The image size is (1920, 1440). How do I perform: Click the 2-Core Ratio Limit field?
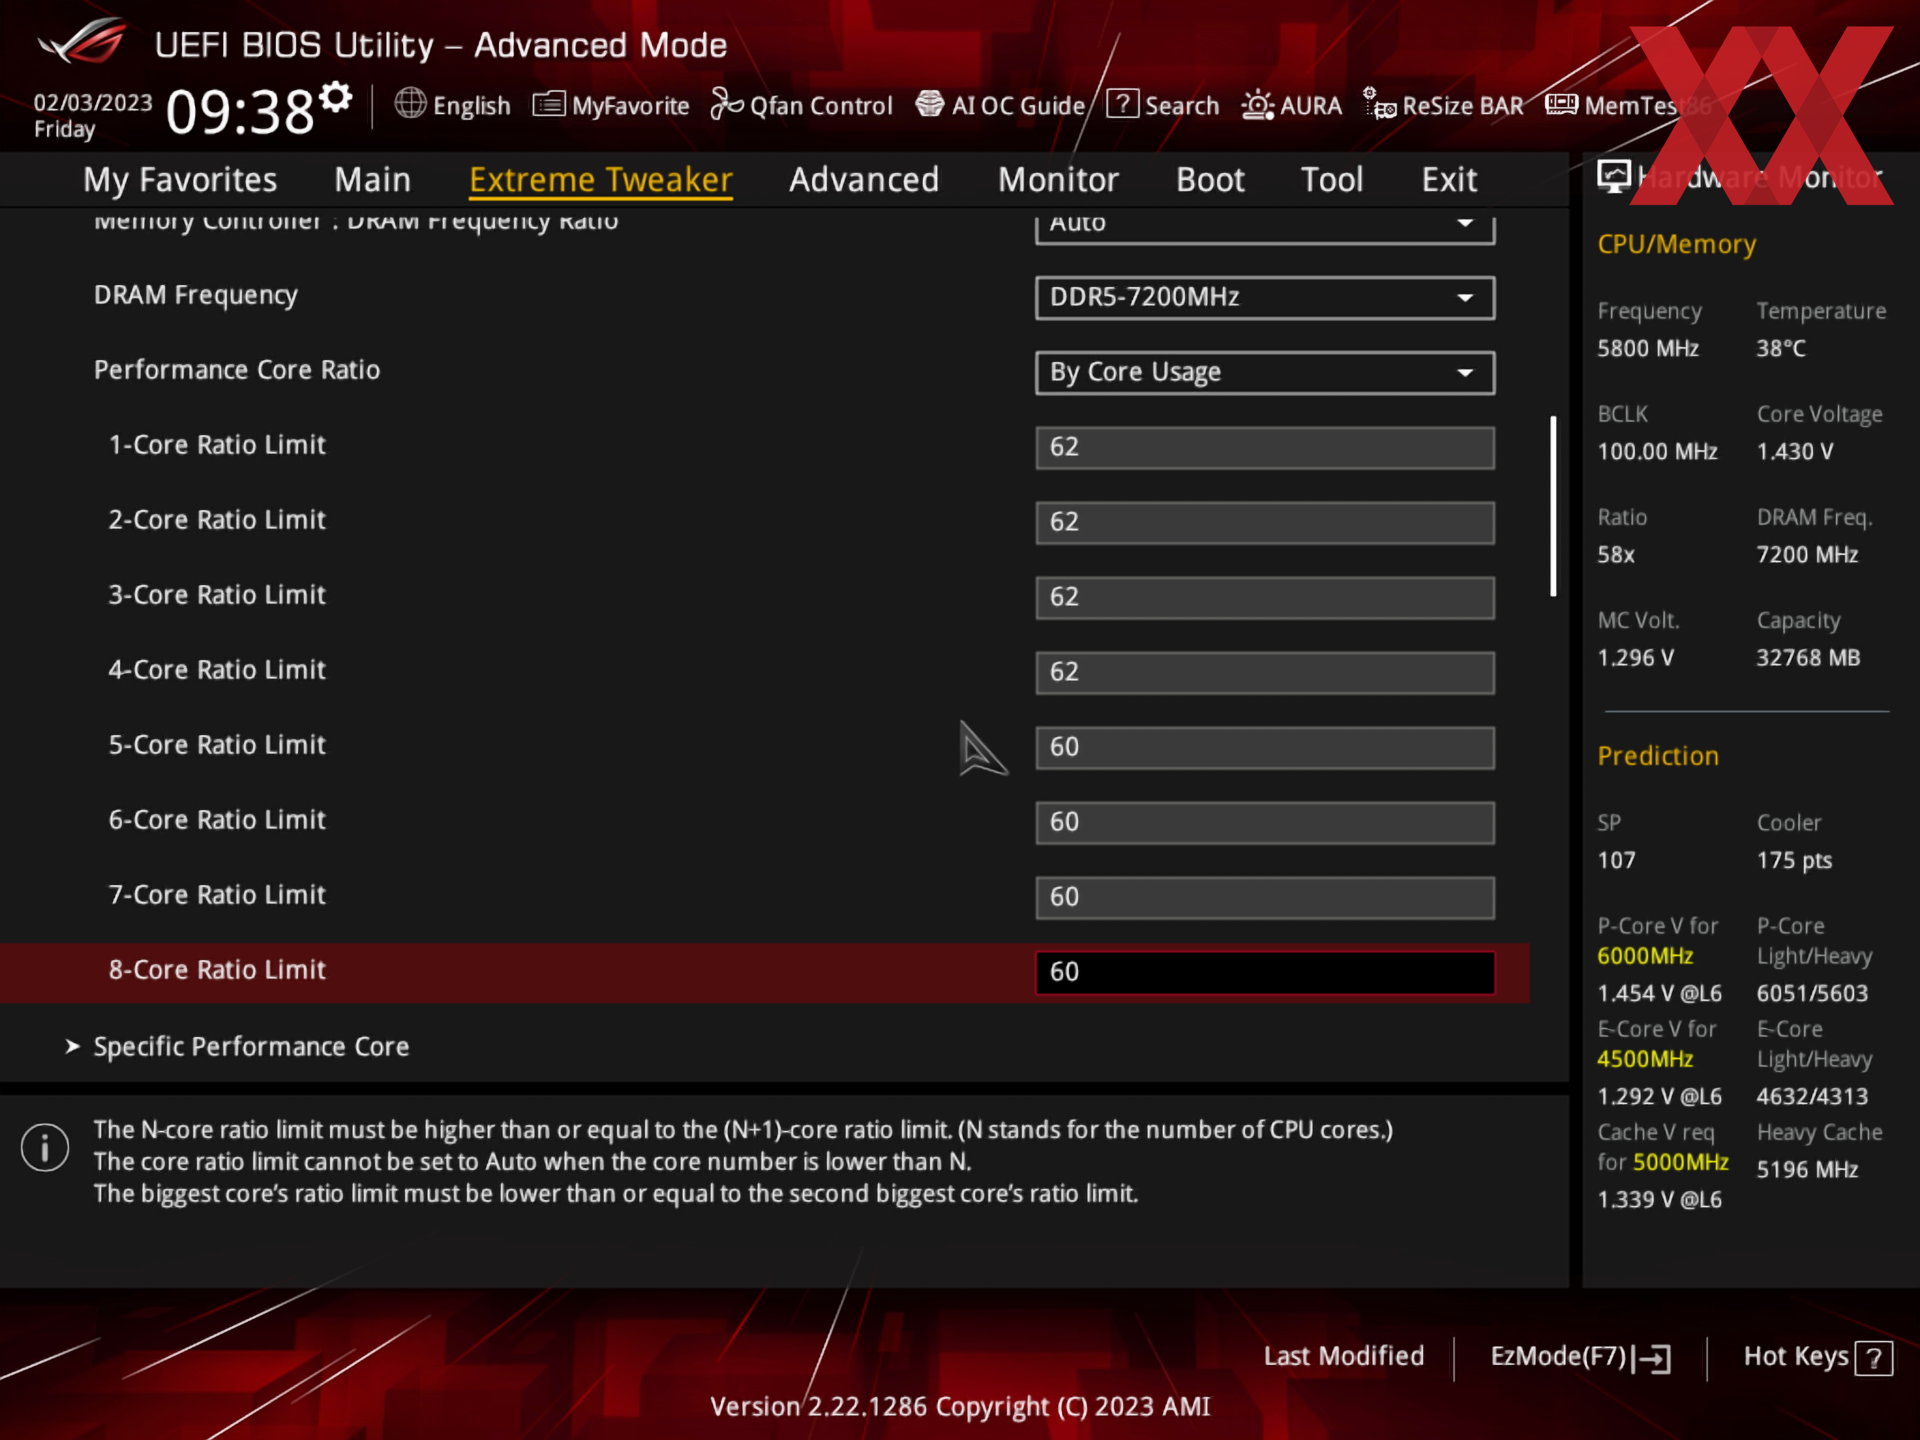click(x=1265, y=522)
